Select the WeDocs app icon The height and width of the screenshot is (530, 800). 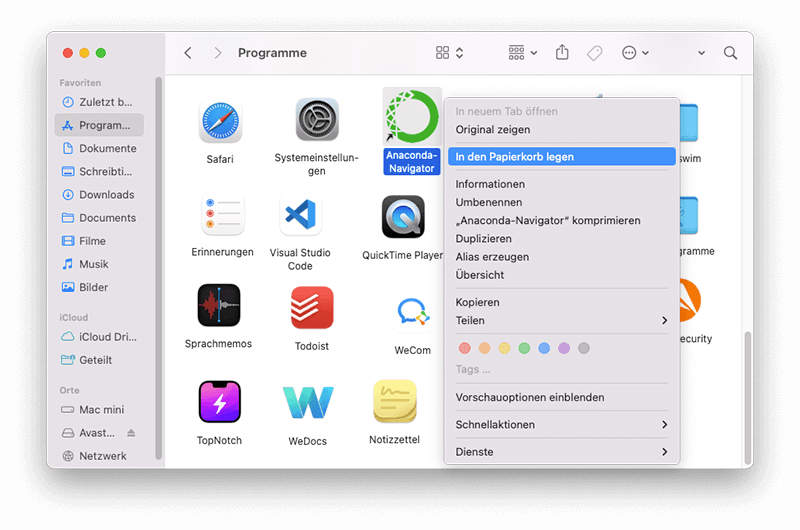(x=308, y=402)
